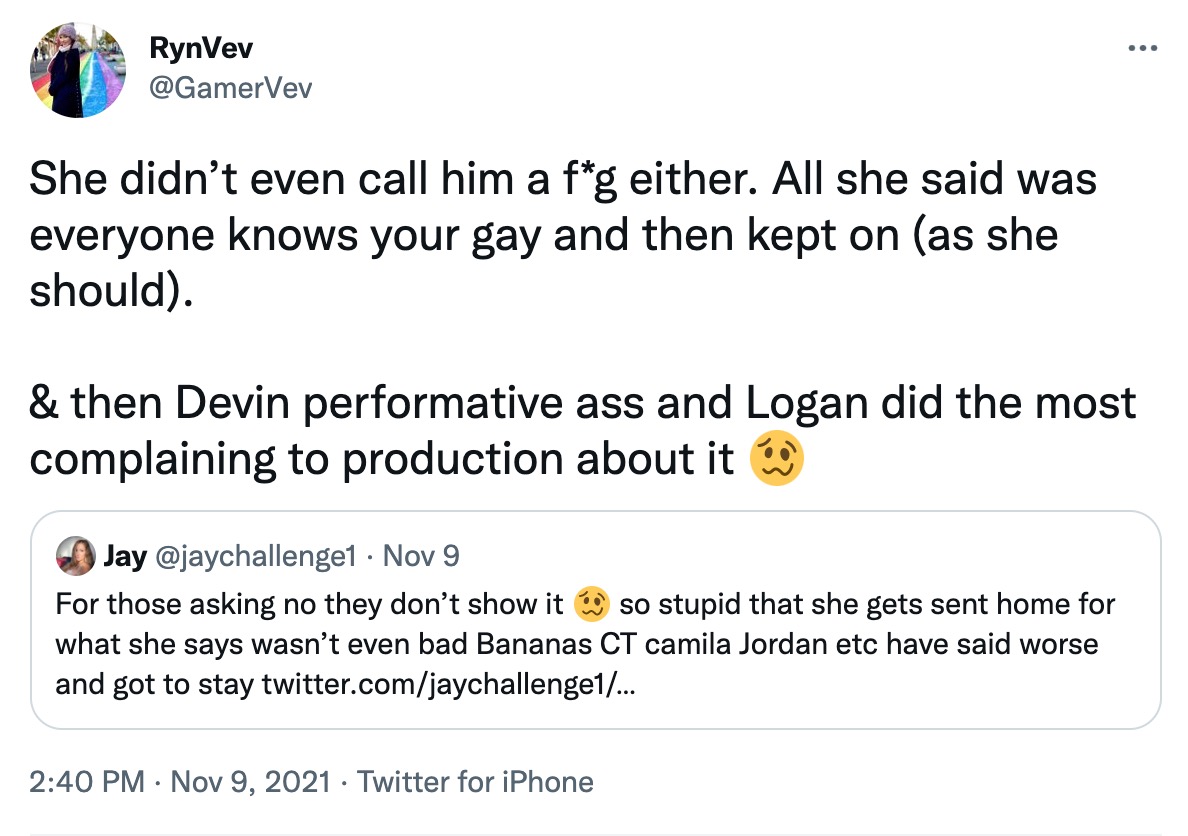Open the @GamerVev handle profile
Screen dimensions: 1188x836
230,88
